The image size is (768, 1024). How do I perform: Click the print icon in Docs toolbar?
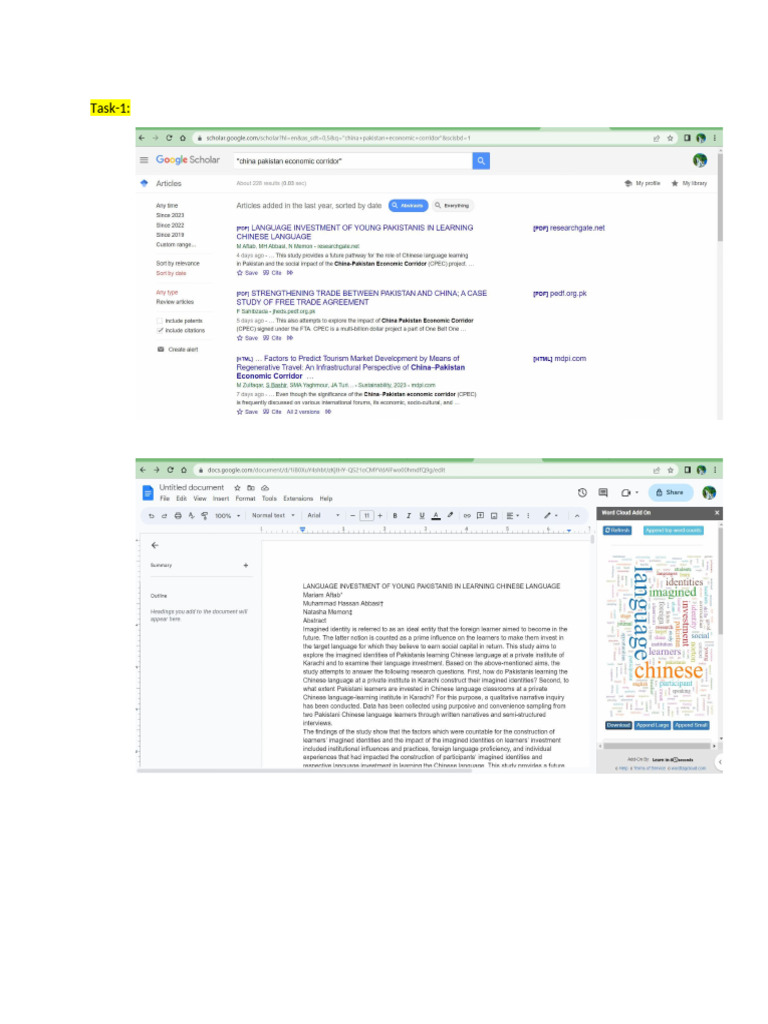pos(178,515)
